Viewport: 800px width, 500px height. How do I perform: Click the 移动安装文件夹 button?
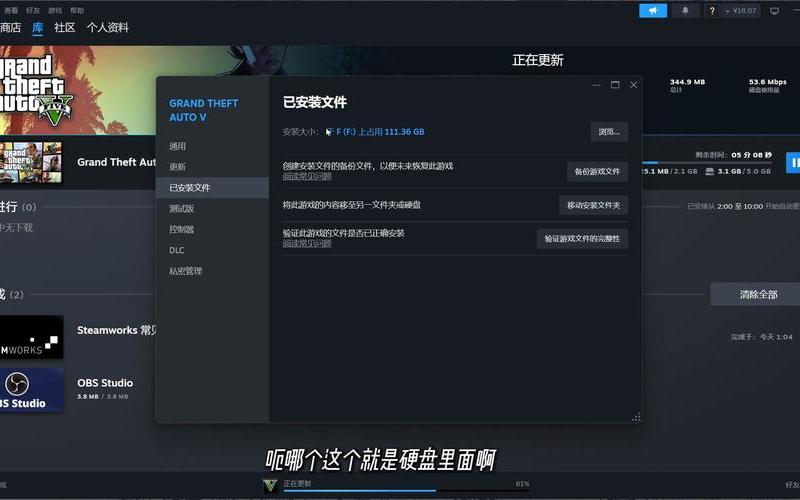click(594, 205)
